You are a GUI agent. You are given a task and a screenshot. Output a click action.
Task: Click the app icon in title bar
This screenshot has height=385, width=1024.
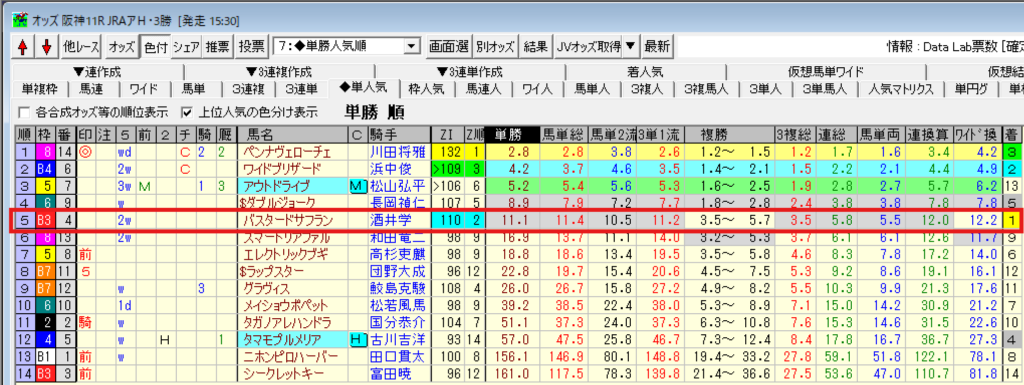point(20,20)
